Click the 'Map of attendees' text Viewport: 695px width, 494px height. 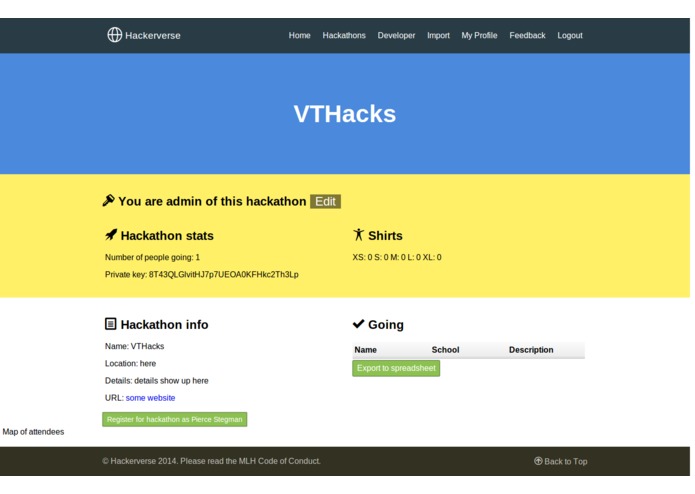tap(33, 432)
